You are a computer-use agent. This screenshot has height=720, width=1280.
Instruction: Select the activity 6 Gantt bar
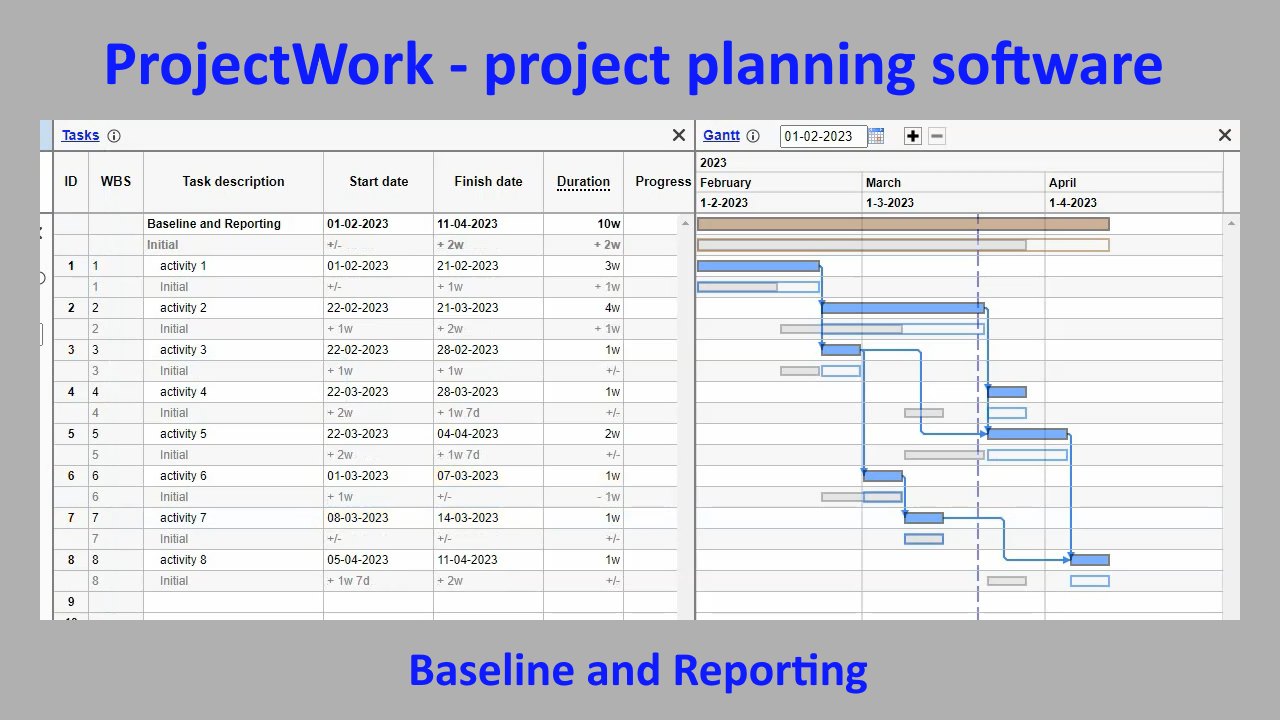coord(883,476)
